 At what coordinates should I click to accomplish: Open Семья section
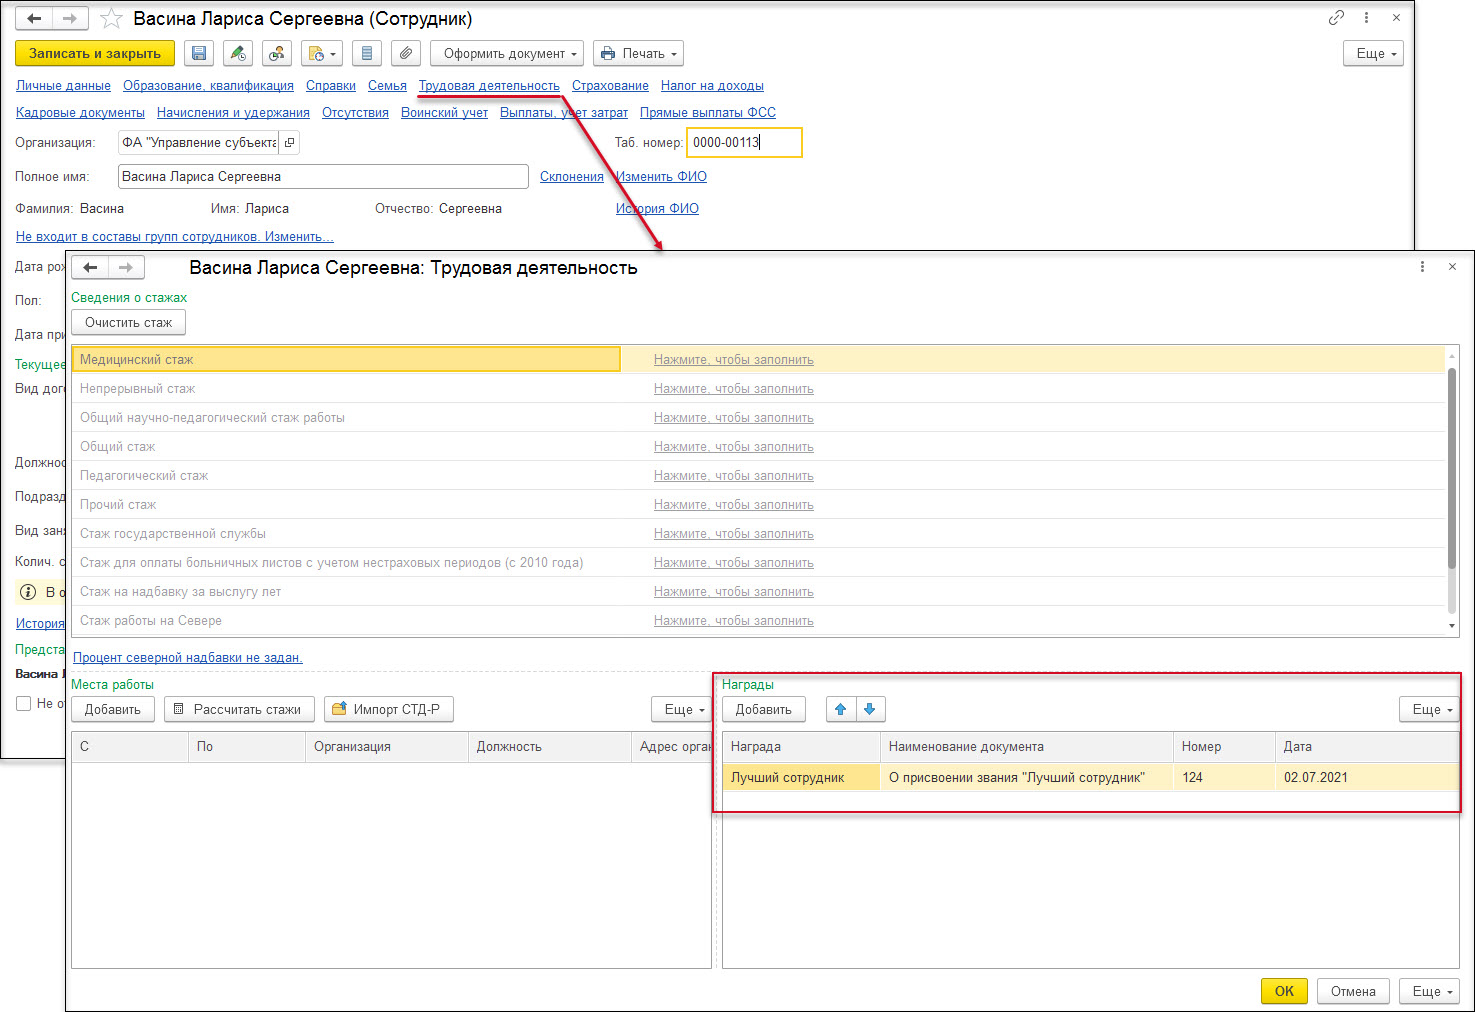[x=387, y=86]
